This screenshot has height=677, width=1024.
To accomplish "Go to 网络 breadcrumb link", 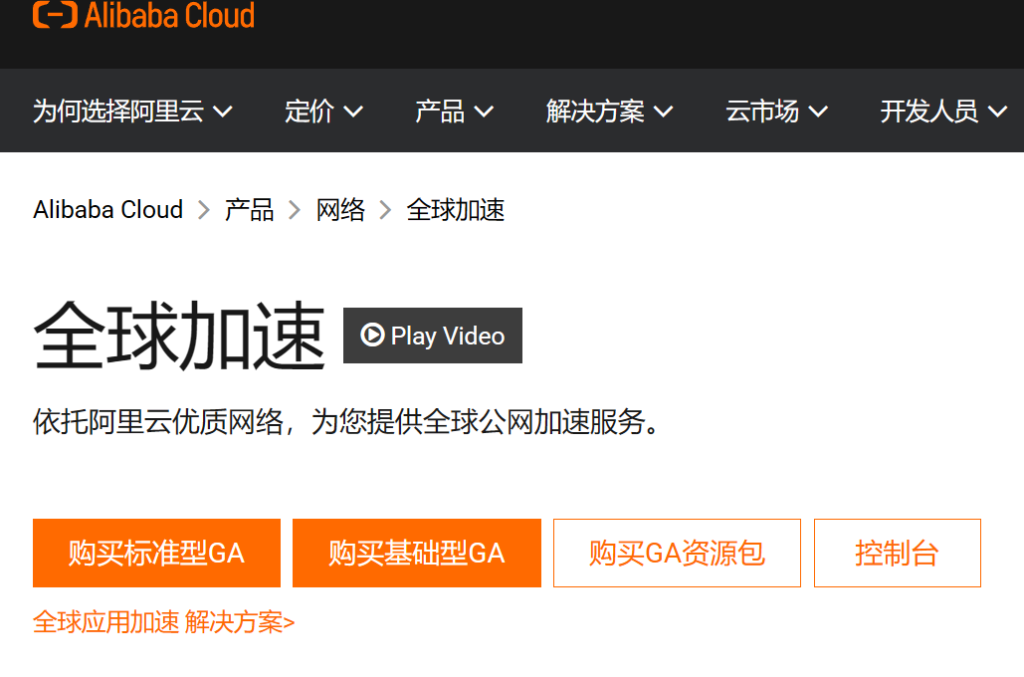I will 340,210.
